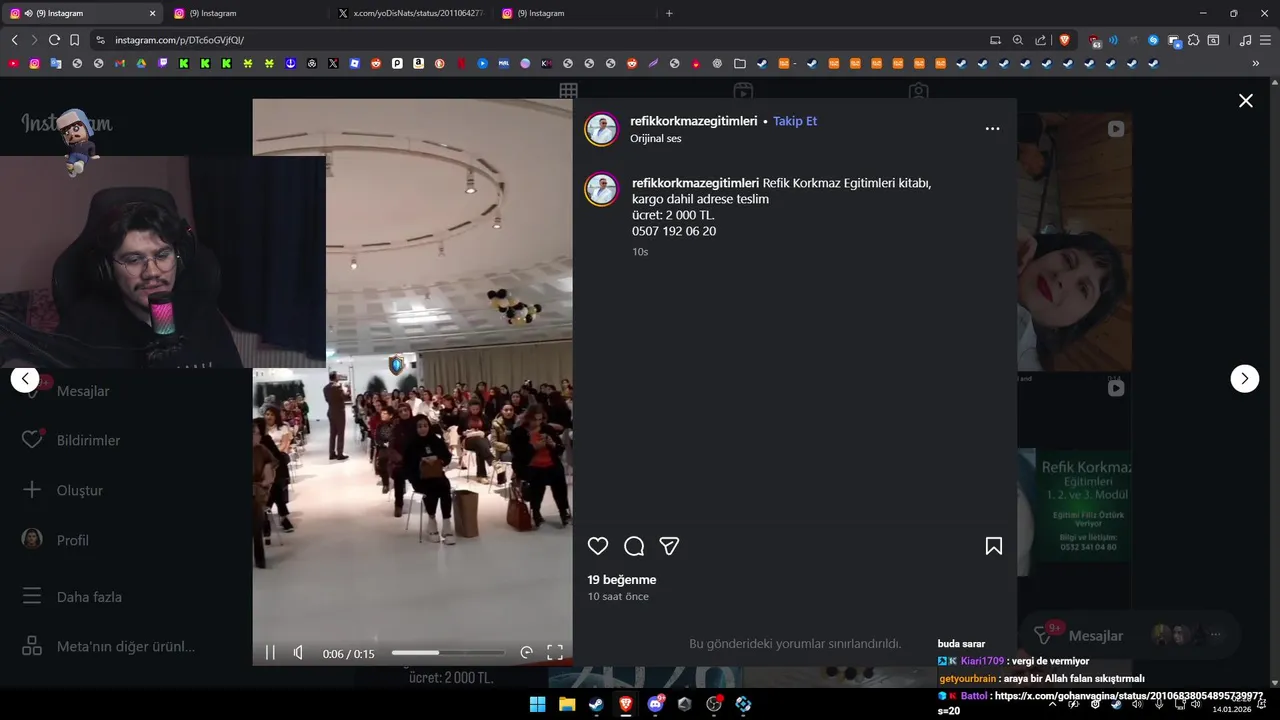
Task: Open the Twitch bookmark
Action: (163, 63)
